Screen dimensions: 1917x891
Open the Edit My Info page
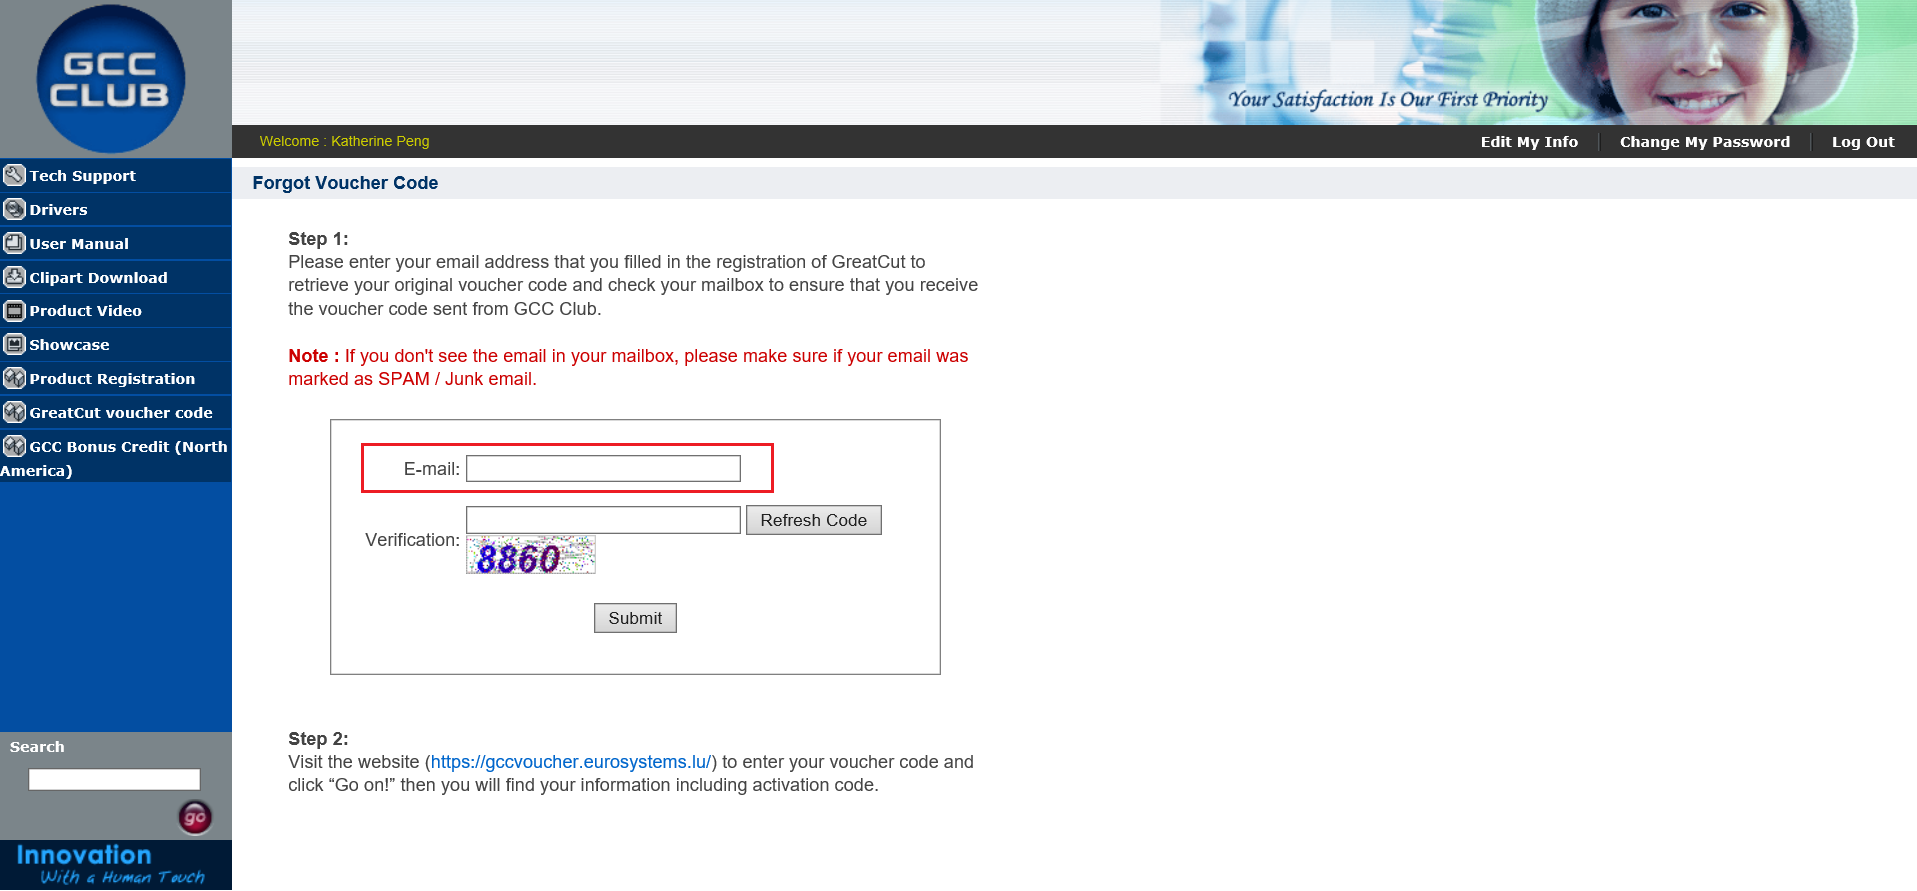tap(1529, 142)
